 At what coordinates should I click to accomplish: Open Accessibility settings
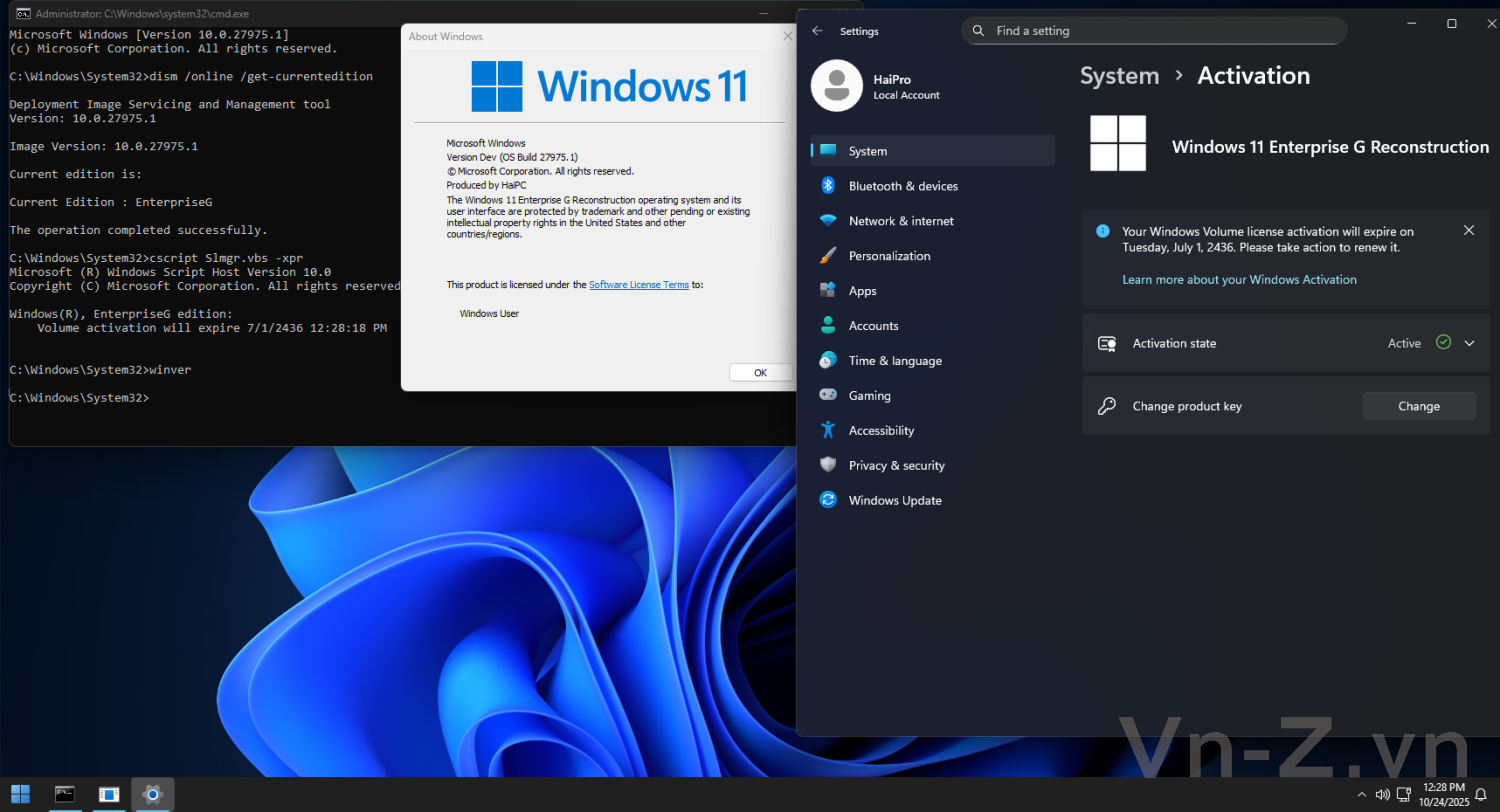881,431
